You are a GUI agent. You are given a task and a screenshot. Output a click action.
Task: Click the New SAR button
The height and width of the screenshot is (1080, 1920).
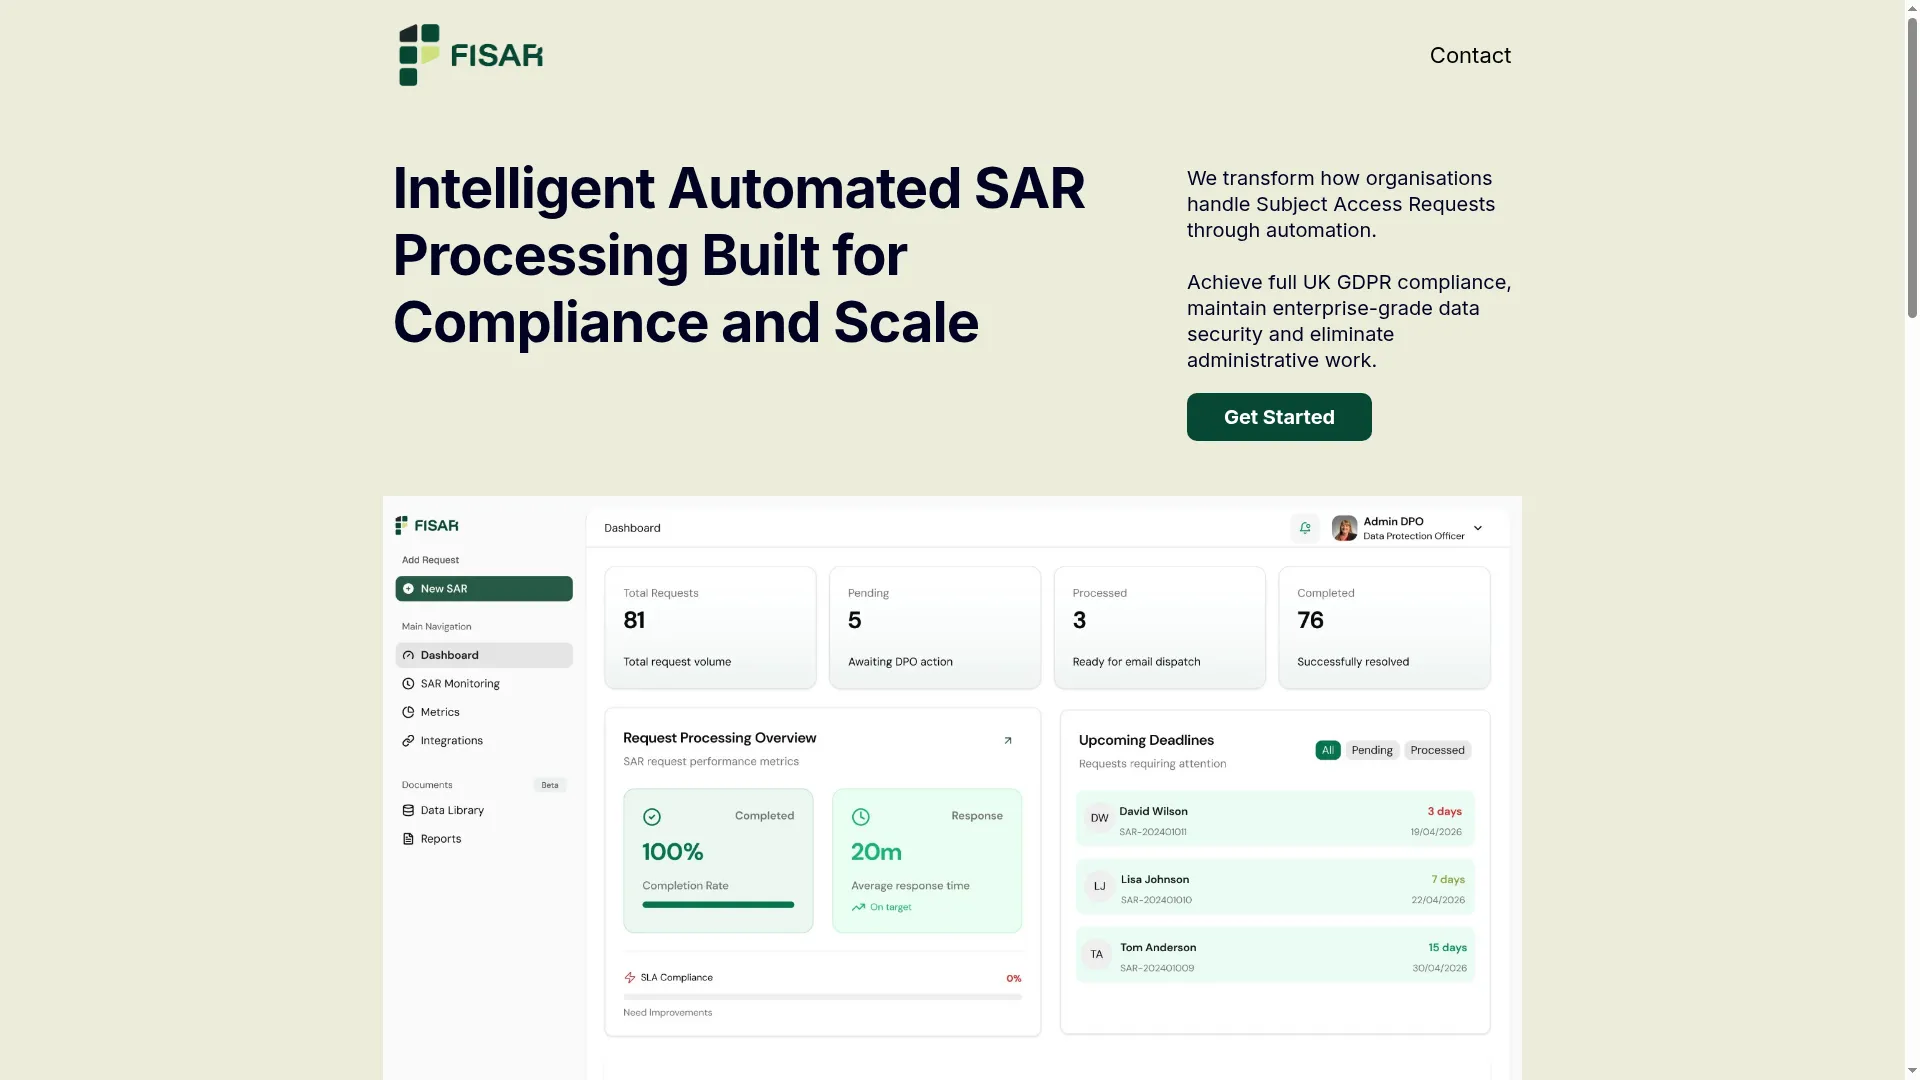tap(484, 589)
